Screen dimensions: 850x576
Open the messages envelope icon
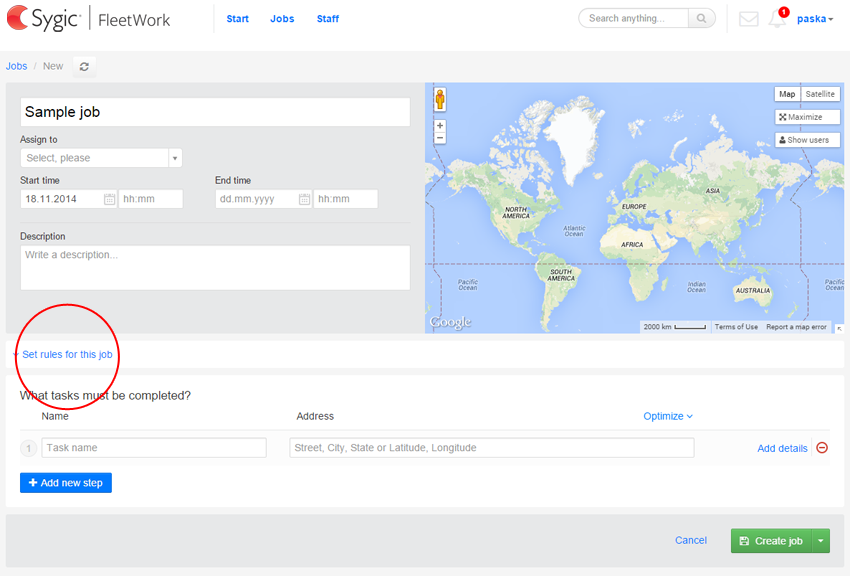tap(749, 19)
